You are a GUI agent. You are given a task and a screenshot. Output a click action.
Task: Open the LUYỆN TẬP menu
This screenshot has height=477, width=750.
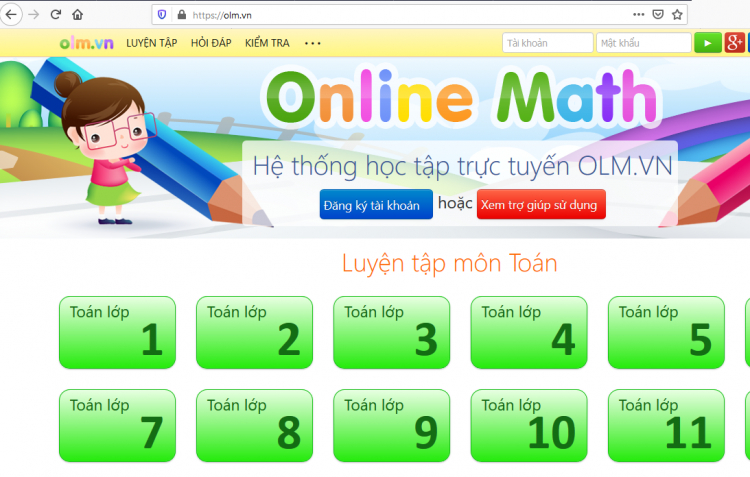tap(152, 43)
